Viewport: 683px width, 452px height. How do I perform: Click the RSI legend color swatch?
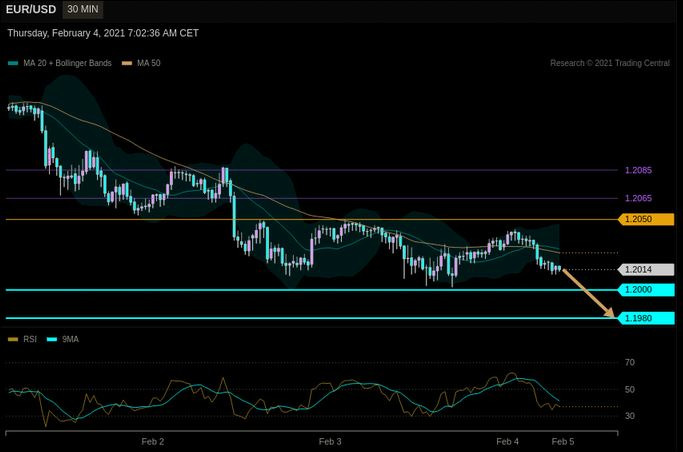point(13,339)
